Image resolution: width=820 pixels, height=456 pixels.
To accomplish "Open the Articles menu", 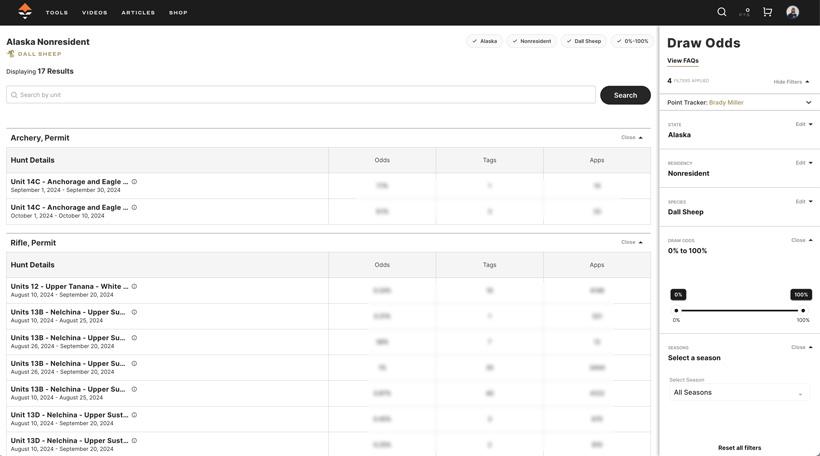I will pyautogui.click(x=138, y=13).
